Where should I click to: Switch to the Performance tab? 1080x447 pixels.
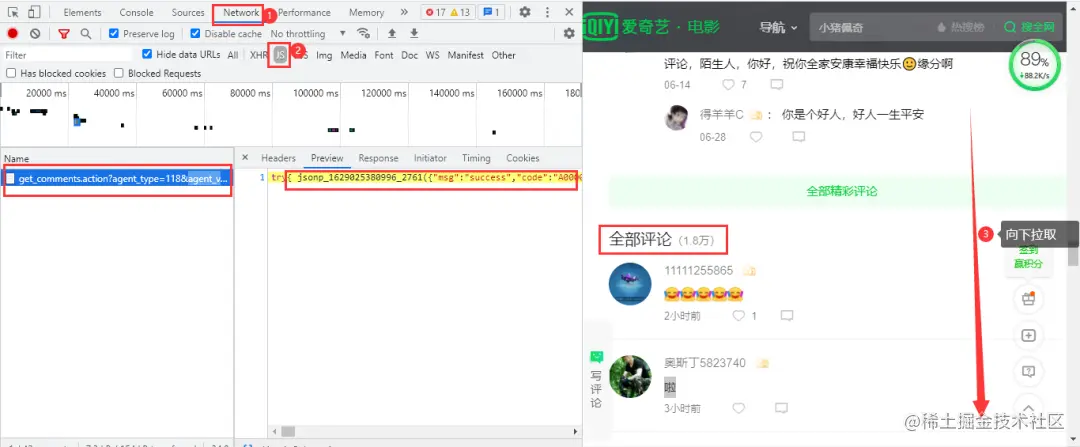(x=304, y=12)
